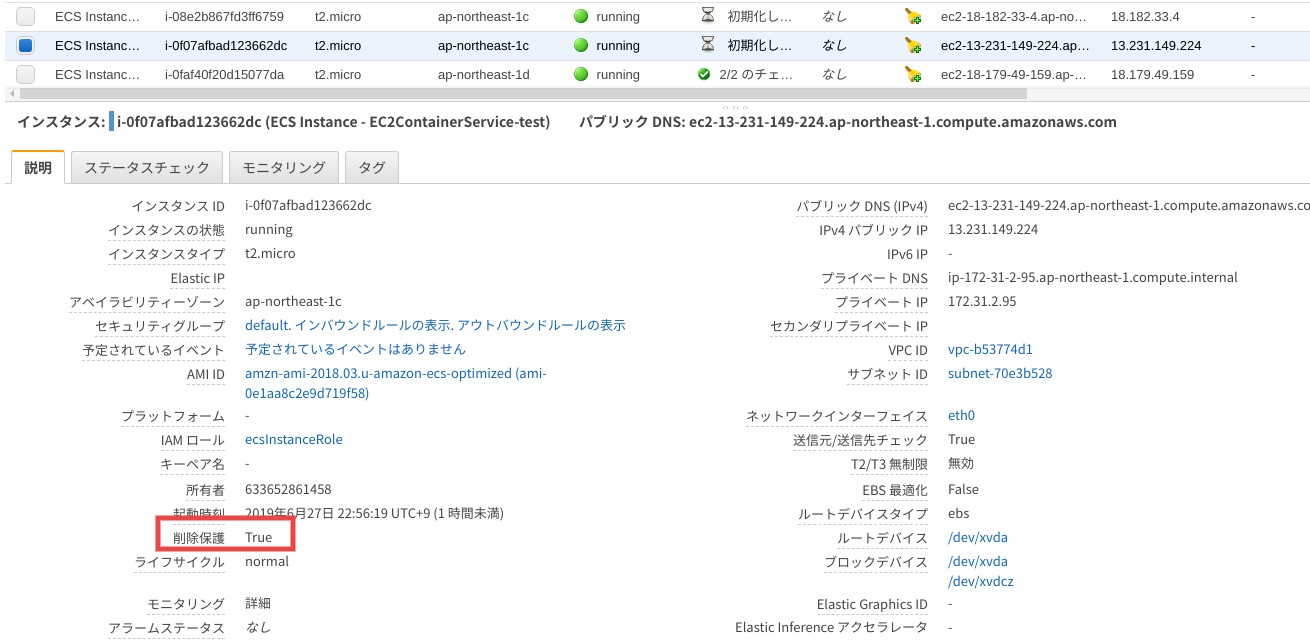Click alarm bell icon for instance 13.231.149.224

coord(912,46)
